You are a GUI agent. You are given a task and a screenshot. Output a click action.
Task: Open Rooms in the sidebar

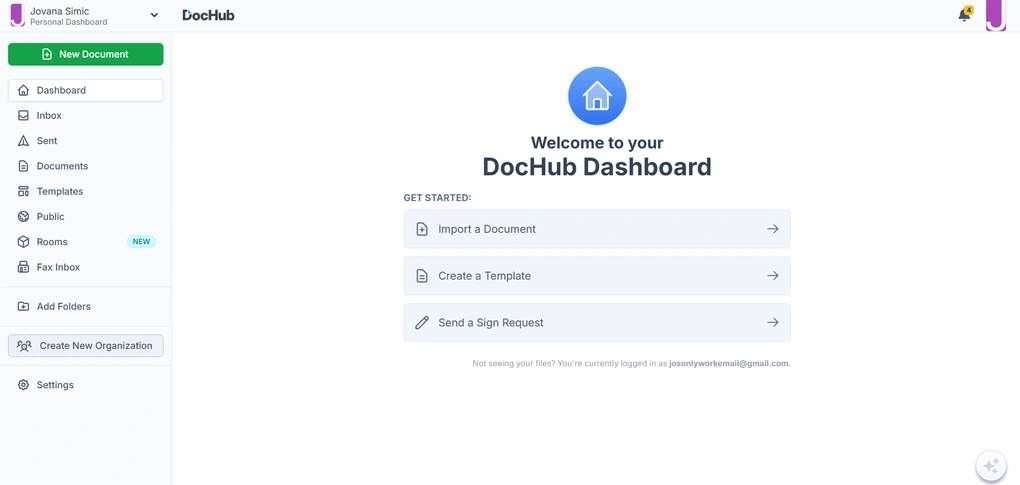coord(86,242)
